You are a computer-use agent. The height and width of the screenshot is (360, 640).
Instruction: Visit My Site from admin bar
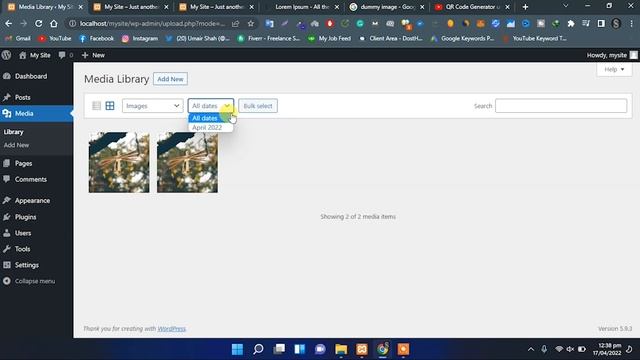[x=35, y=55]
